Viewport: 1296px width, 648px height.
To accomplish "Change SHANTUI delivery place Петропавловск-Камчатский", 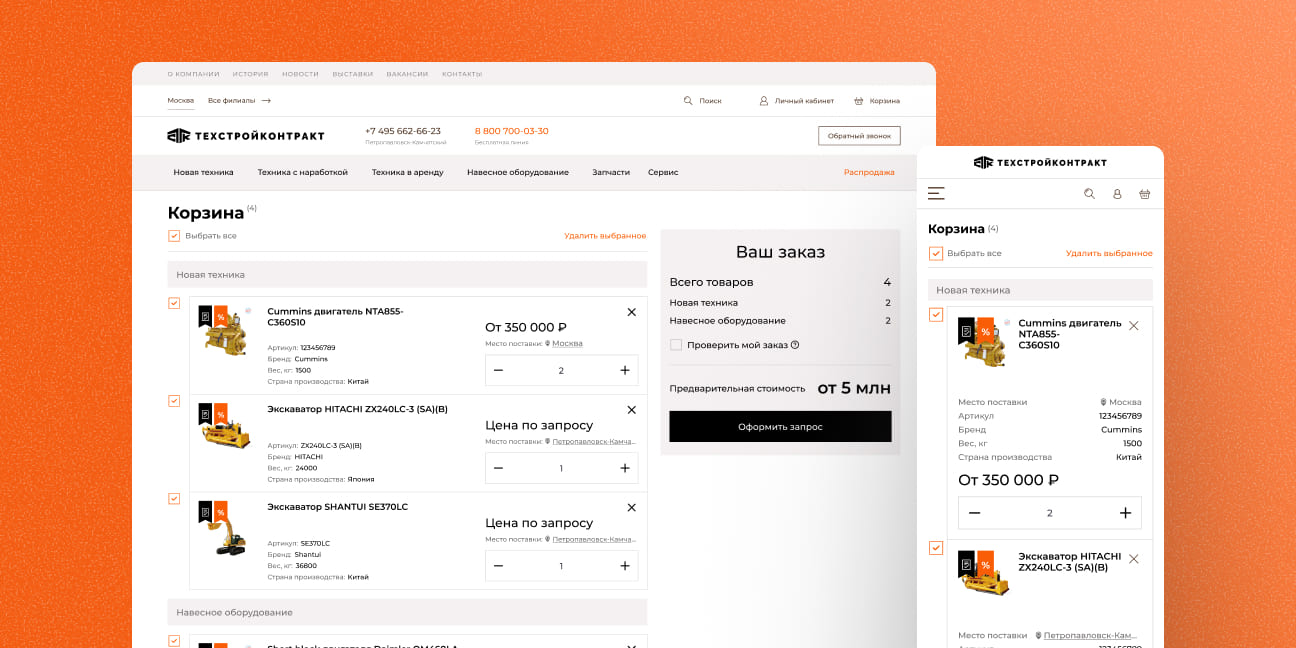I will (594, 539).
